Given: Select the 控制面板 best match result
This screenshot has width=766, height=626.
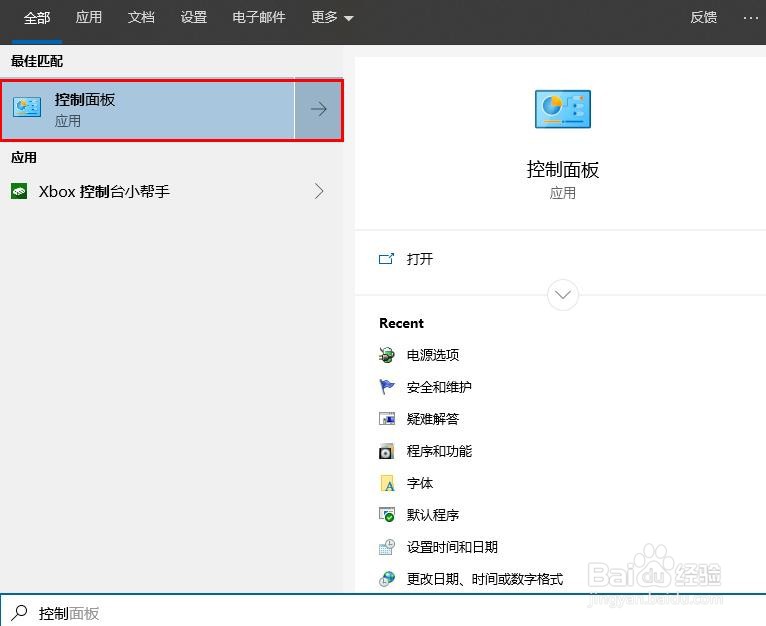Looking at the screenshot, I should pos(148,109).
